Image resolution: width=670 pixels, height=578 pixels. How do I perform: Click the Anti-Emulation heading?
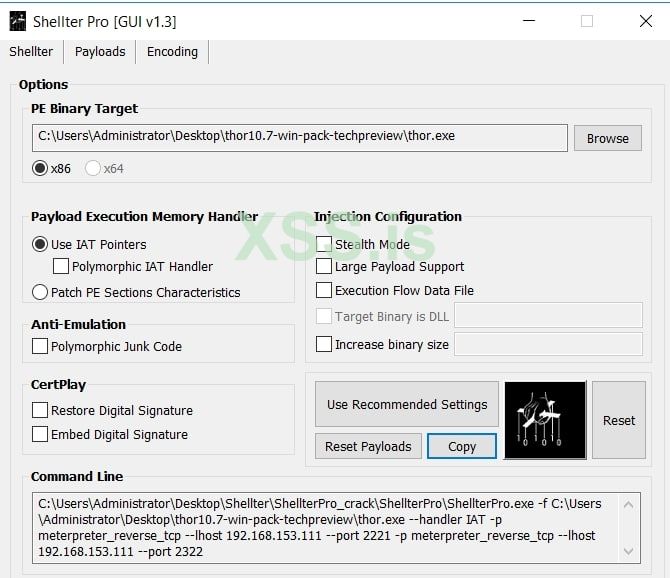pyautogui.click(x=79, y=325)
